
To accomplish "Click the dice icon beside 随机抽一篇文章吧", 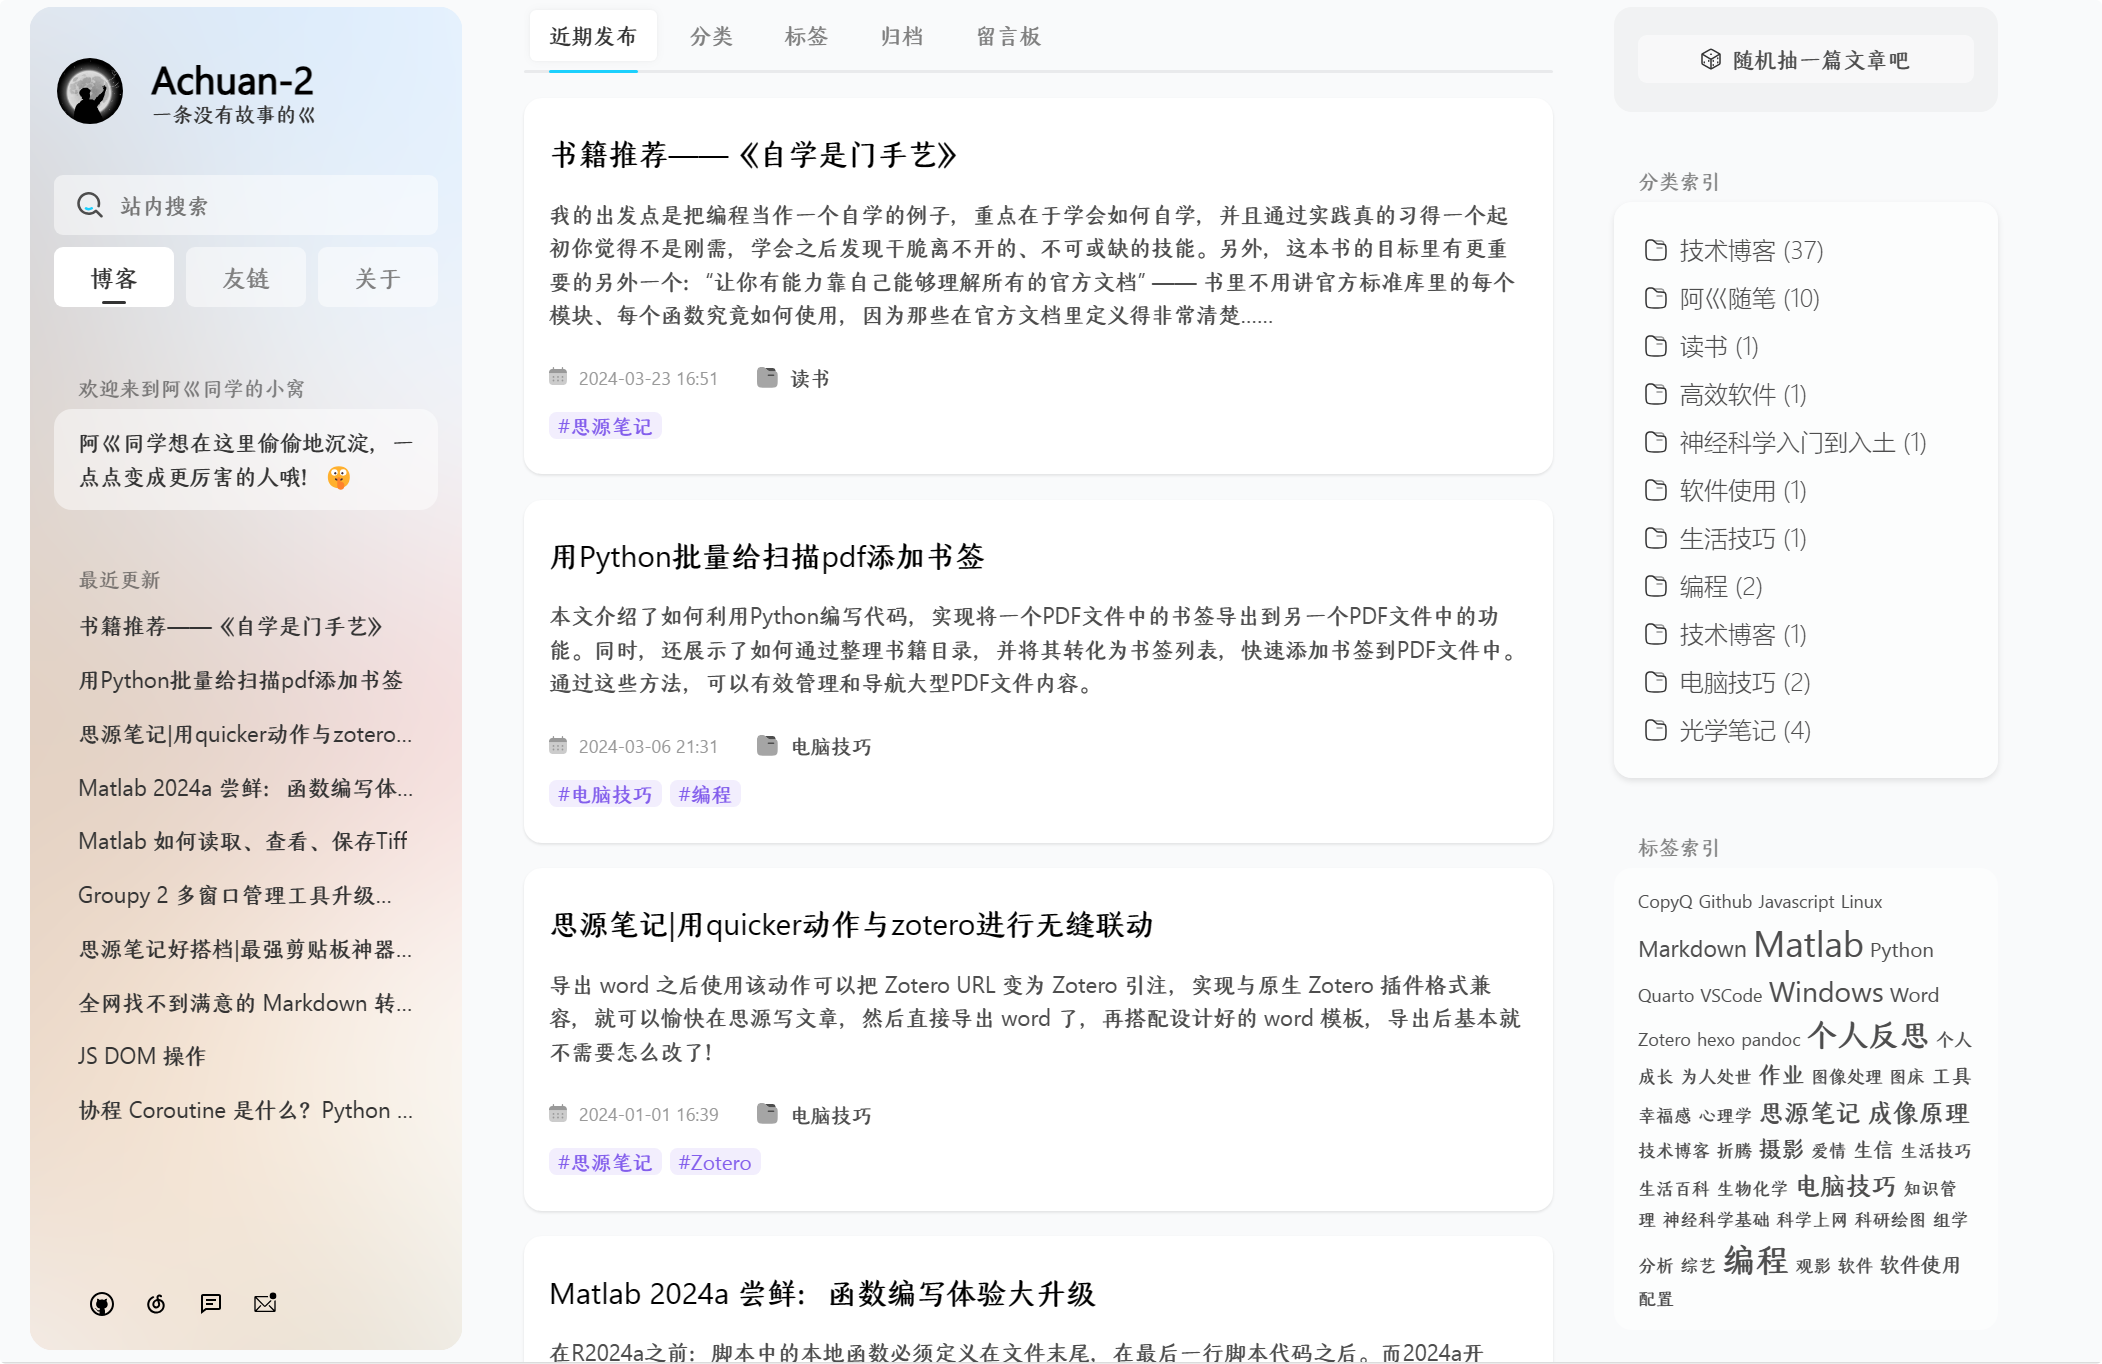I will 1711,60.
